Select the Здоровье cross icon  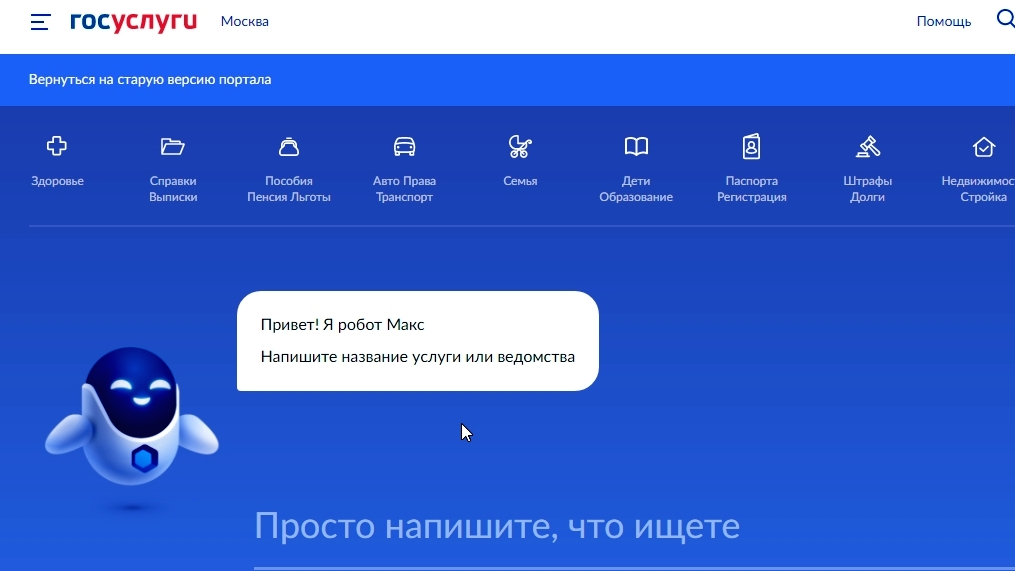tap(57, 147)
